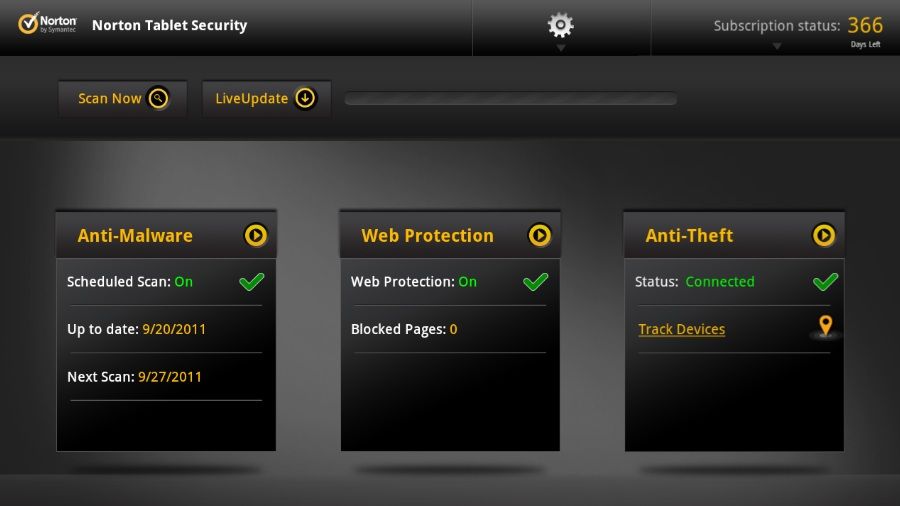Expand the dropdown arrow below settings gear
900x506 pixels.
561,48
